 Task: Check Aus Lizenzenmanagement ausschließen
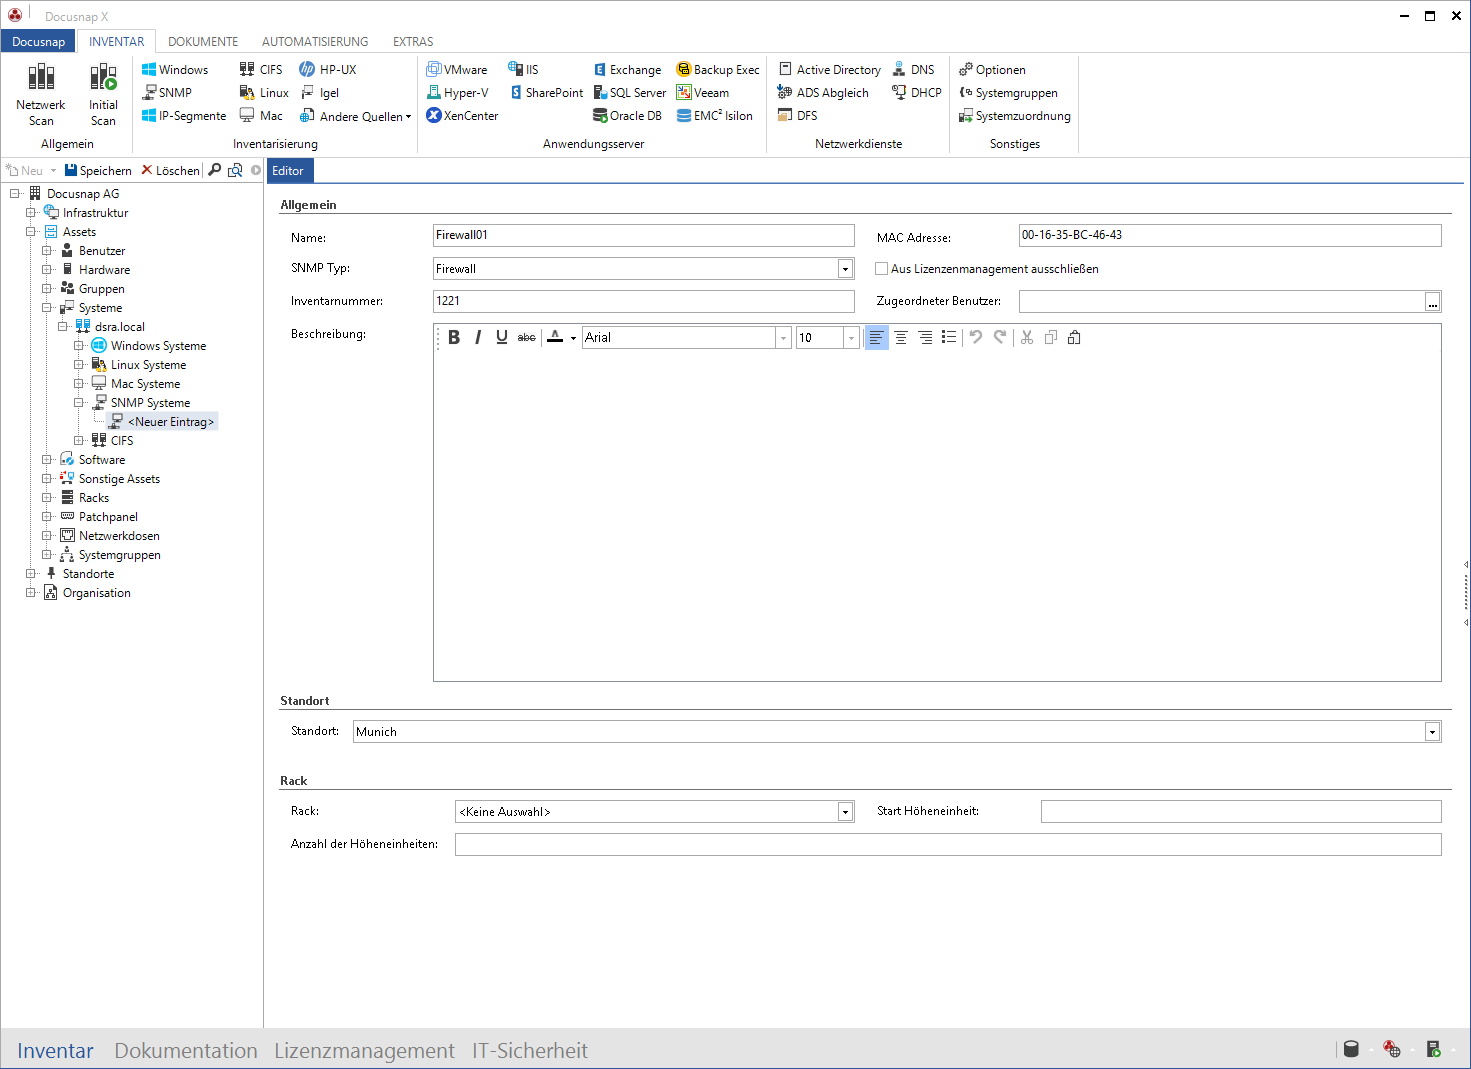pyautogui.click(x=881, y=269)
